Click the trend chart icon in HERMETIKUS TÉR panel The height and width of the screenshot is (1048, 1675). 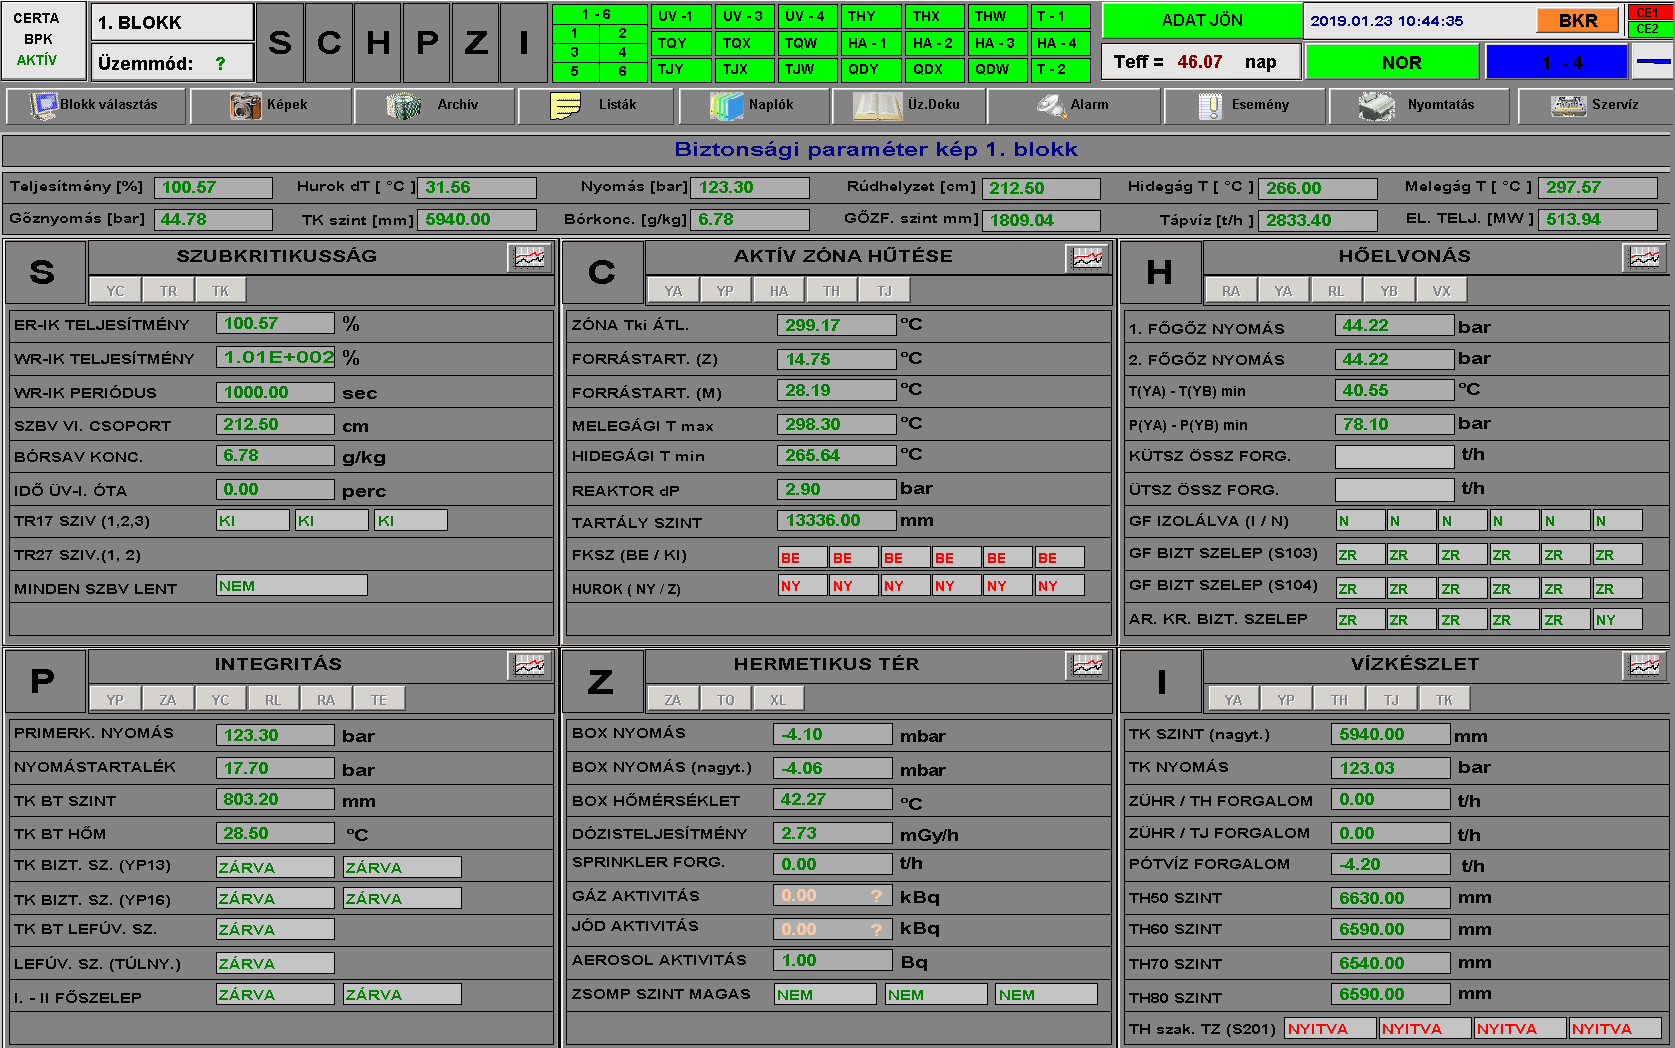coord(1087,665)
